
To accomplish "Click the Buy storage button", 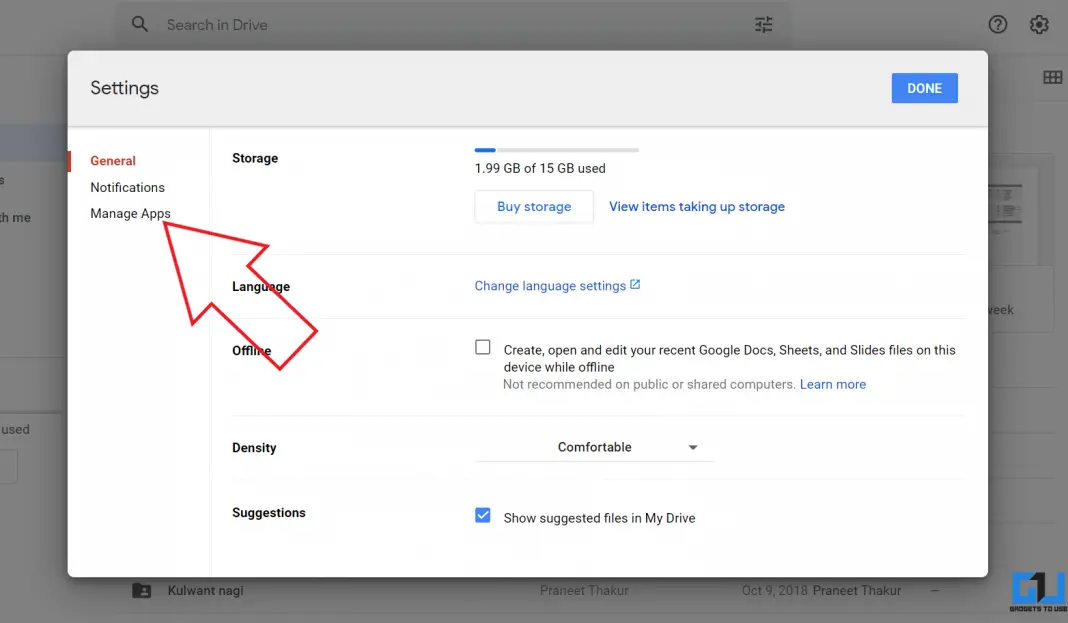I will [534, 206].
